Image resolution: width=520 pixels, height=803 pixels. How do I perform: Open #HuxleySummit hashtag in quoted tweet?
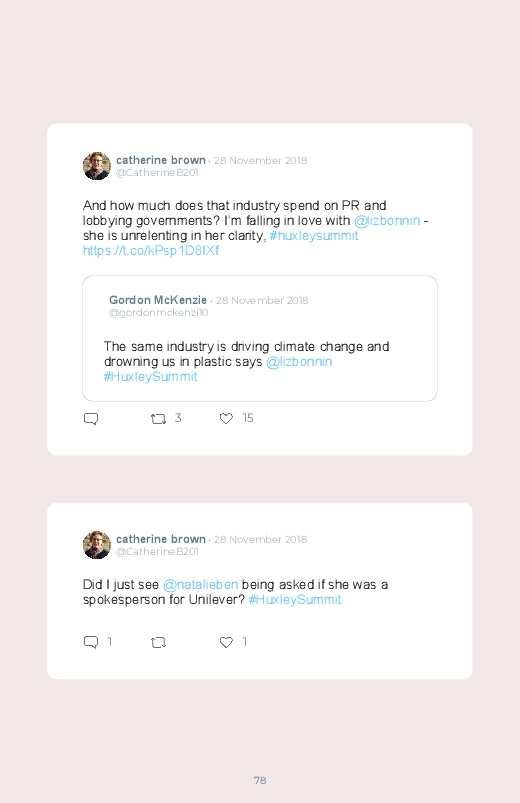click(x=151, y=376)
